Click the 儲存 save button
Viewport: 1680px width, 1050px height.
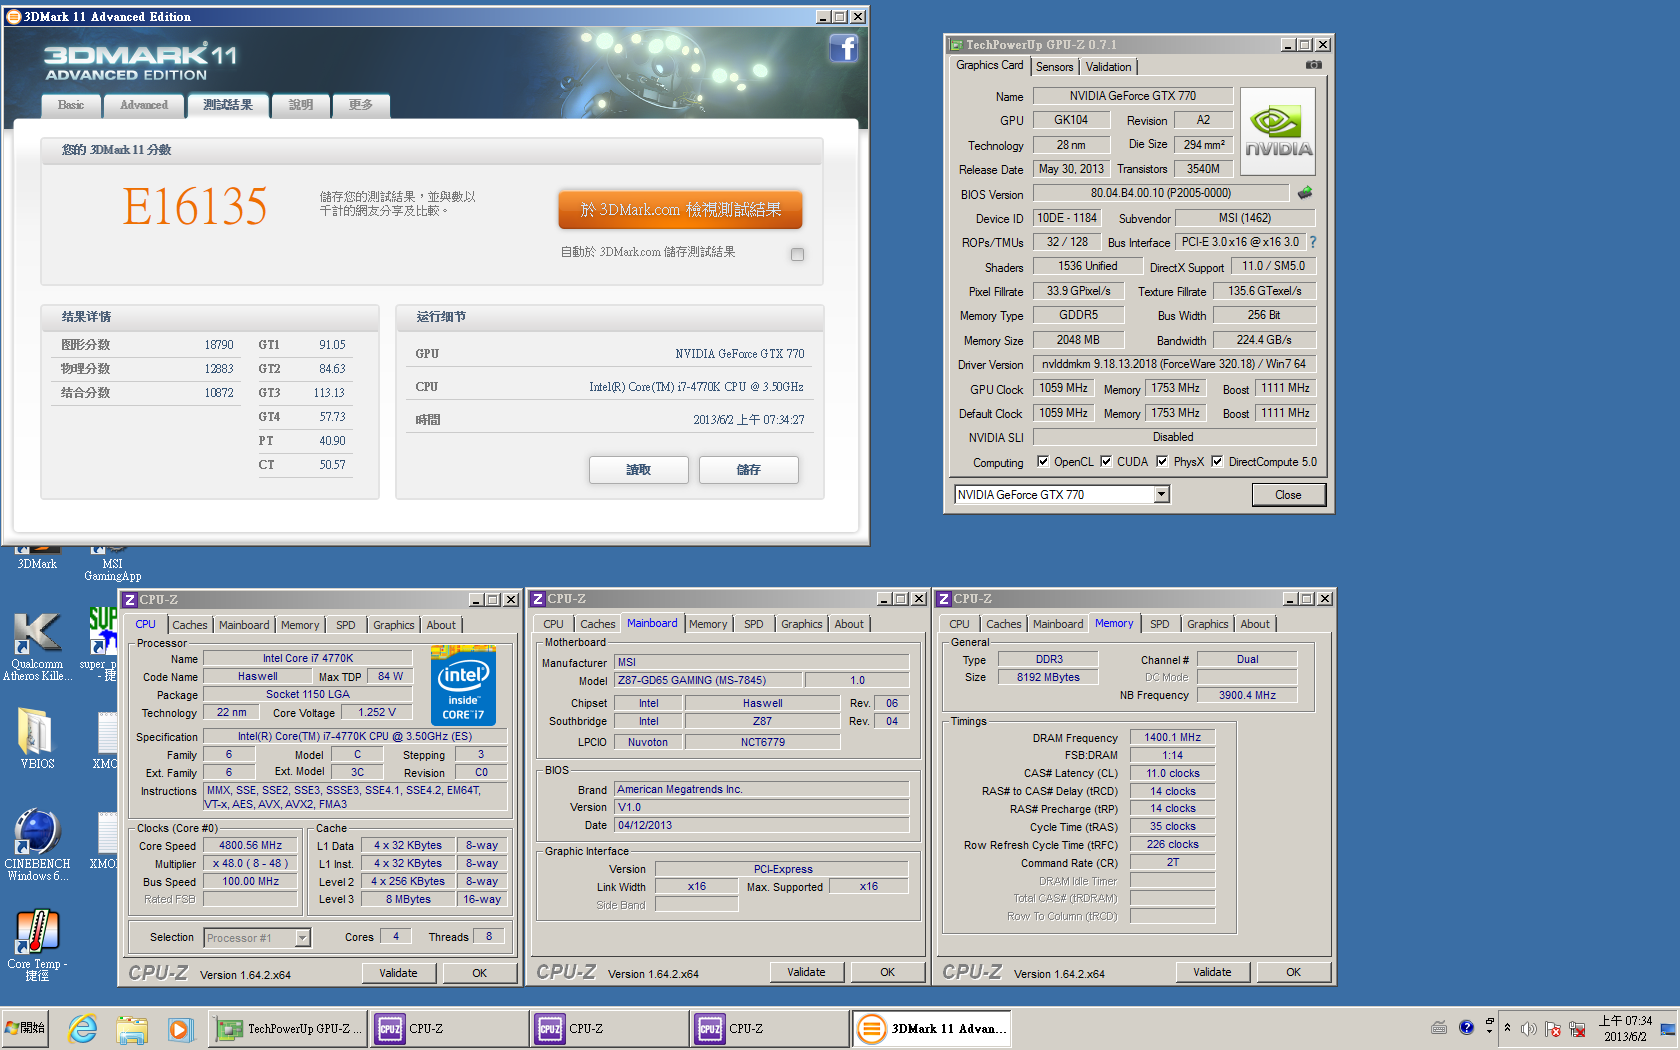point(749,470)
